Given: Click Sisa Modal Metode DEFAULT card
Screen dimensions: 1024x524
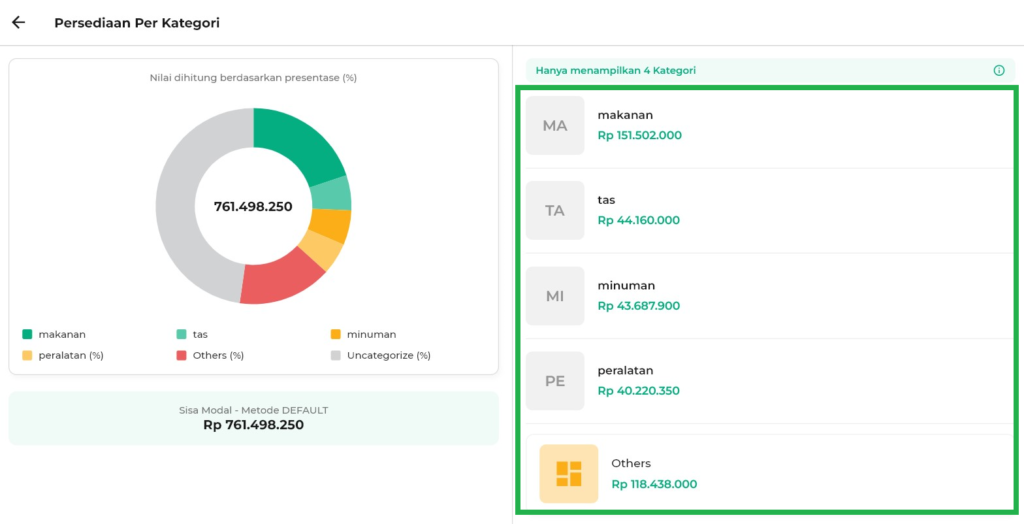Looking at the screenshot, I should tap(253, 418).
